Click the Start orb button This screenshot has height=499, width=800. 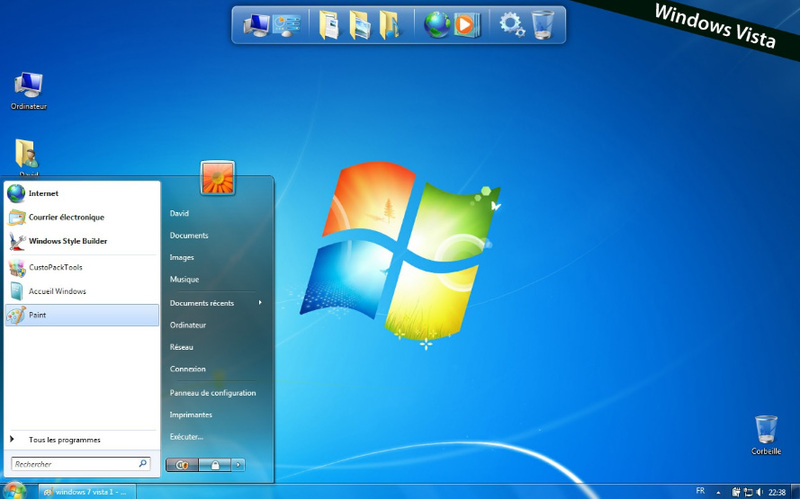pyautogui.click(x=14, y=491)
